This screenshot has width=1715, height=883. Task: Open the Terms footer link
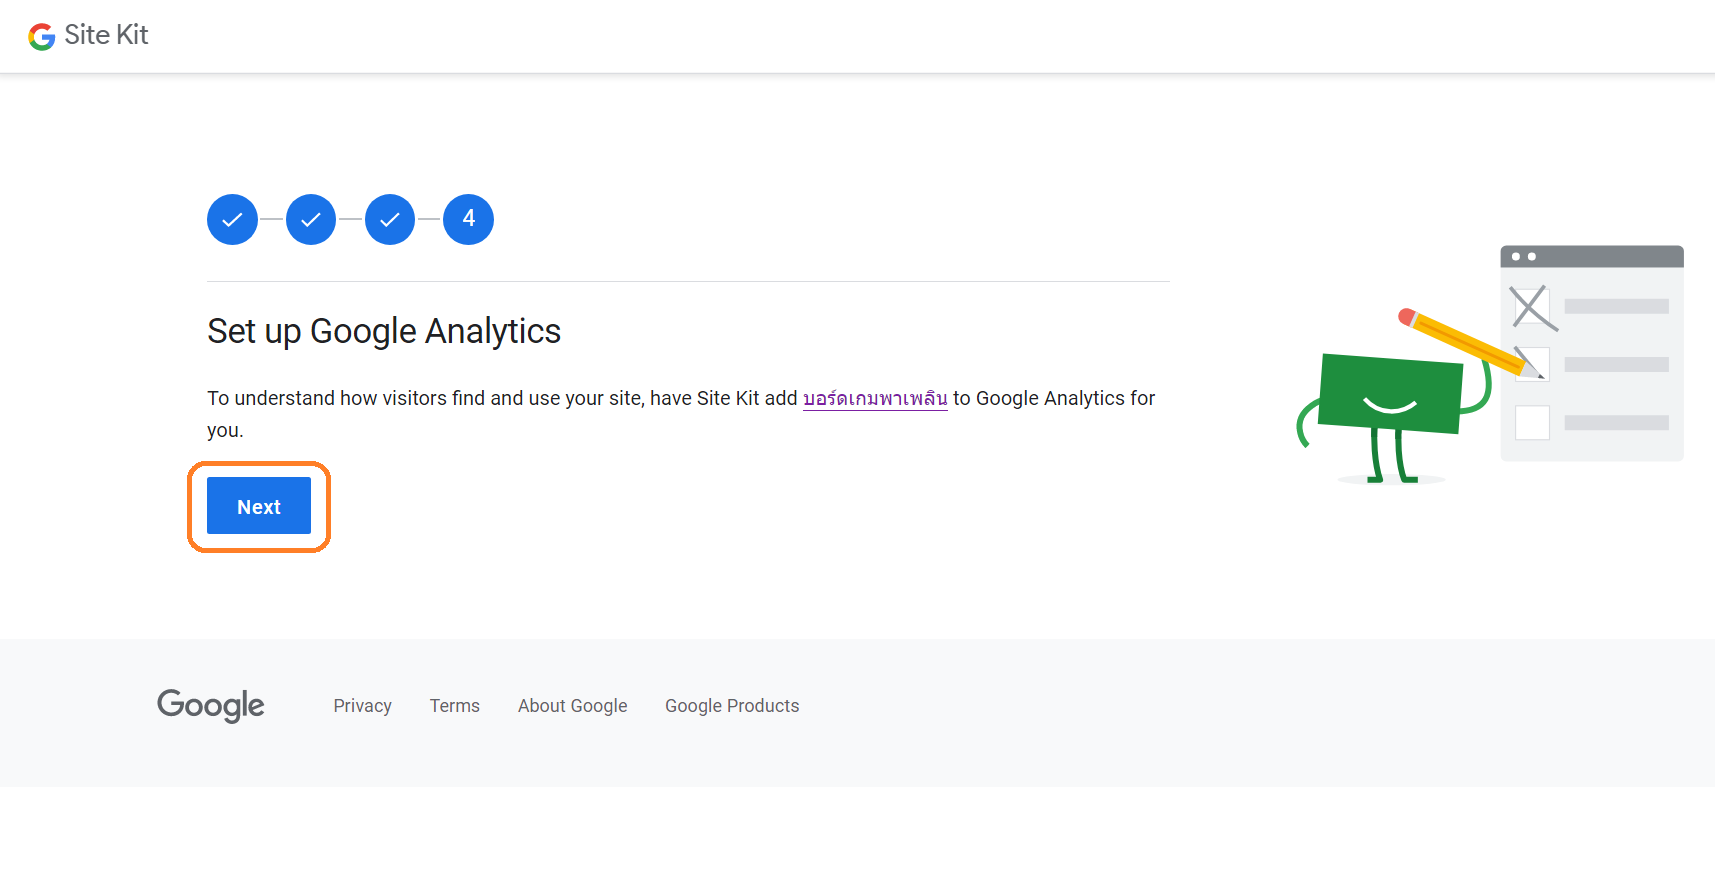(455, 706)
